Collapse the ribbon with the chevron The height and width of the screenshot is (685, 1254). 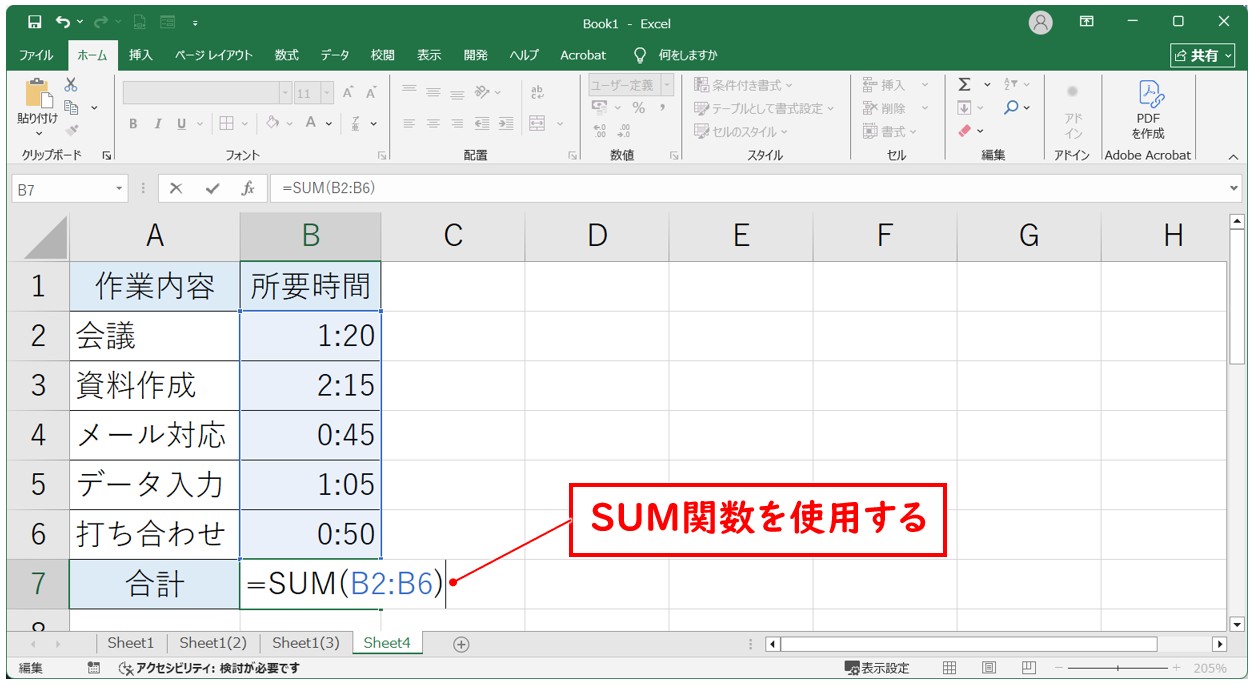(1233, 156)
